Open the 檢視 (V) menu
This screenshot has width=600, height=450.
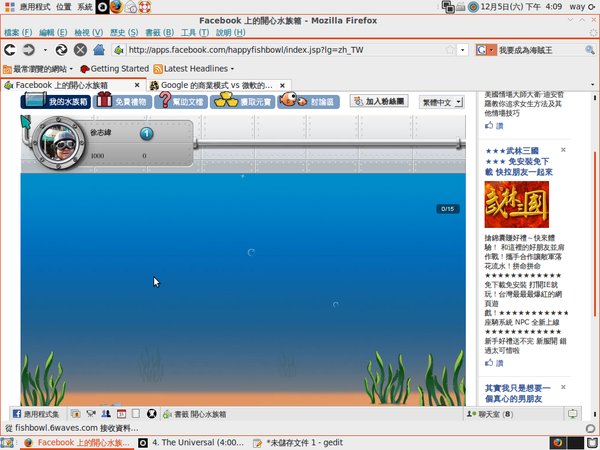(x=89, y=33)
